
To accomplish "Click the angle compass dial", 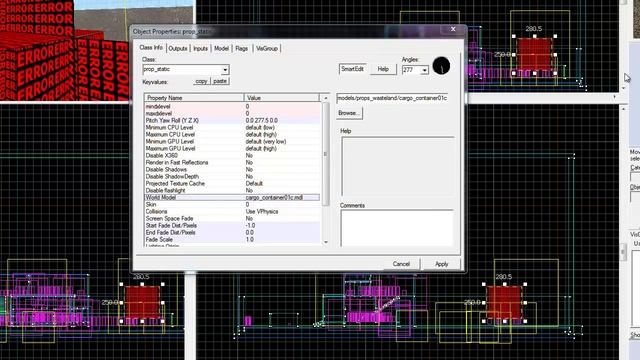I will (x=441, y=66).
